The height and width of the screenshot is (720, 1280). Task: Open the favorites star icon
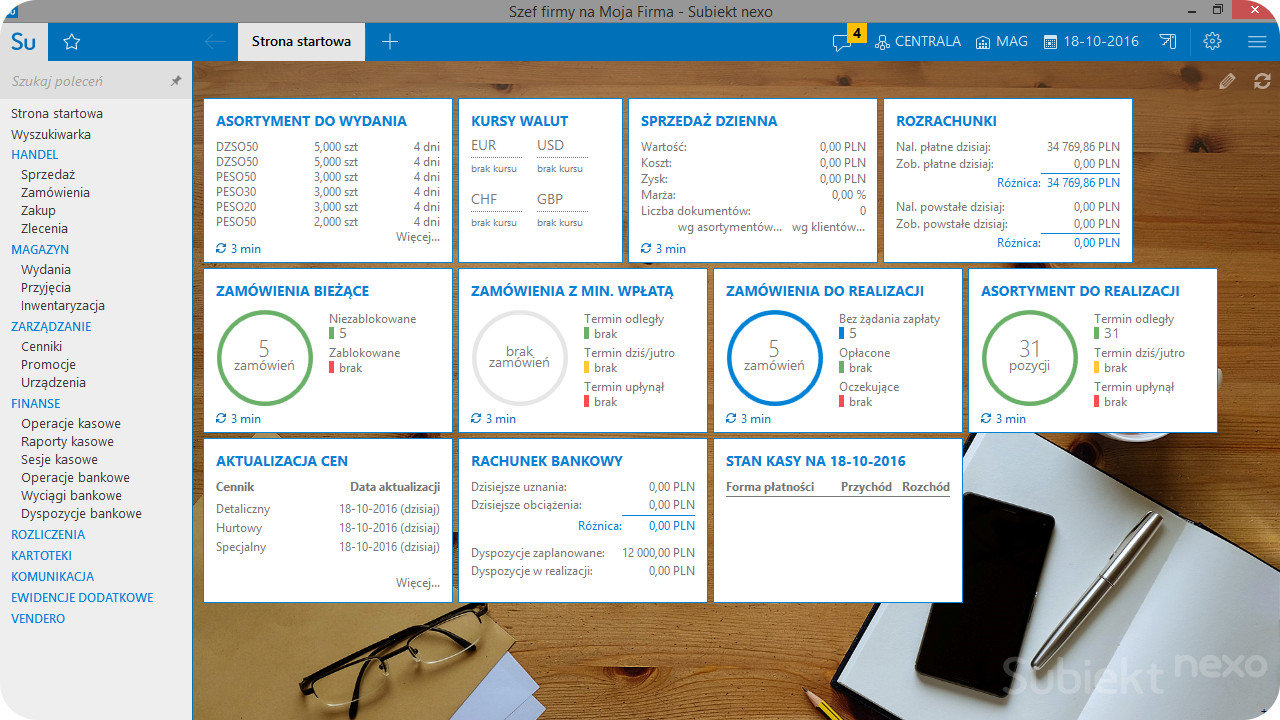coord(71,42)
